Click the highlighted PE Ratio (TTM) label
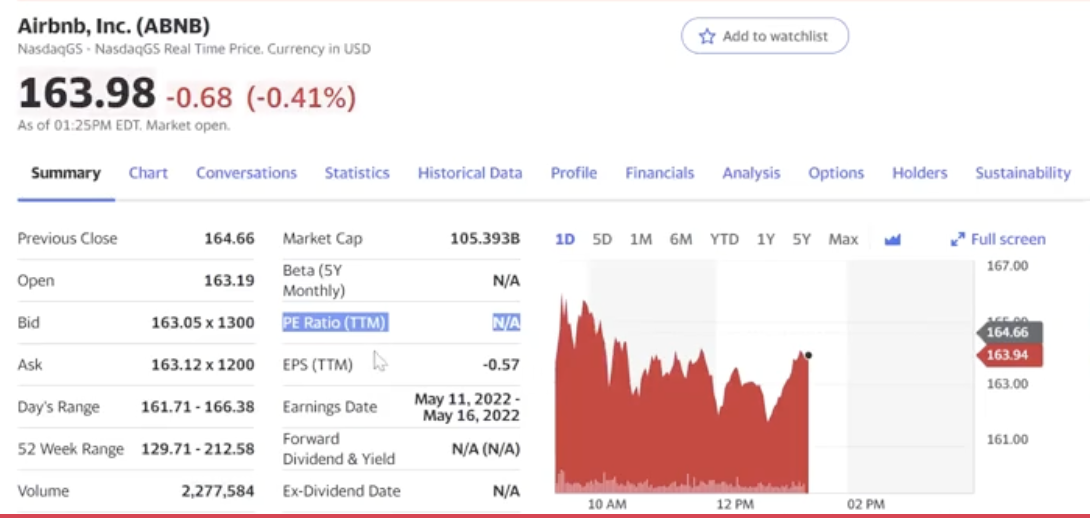The width and height of the screenshot is (1090, 518). tap(335, 323)
